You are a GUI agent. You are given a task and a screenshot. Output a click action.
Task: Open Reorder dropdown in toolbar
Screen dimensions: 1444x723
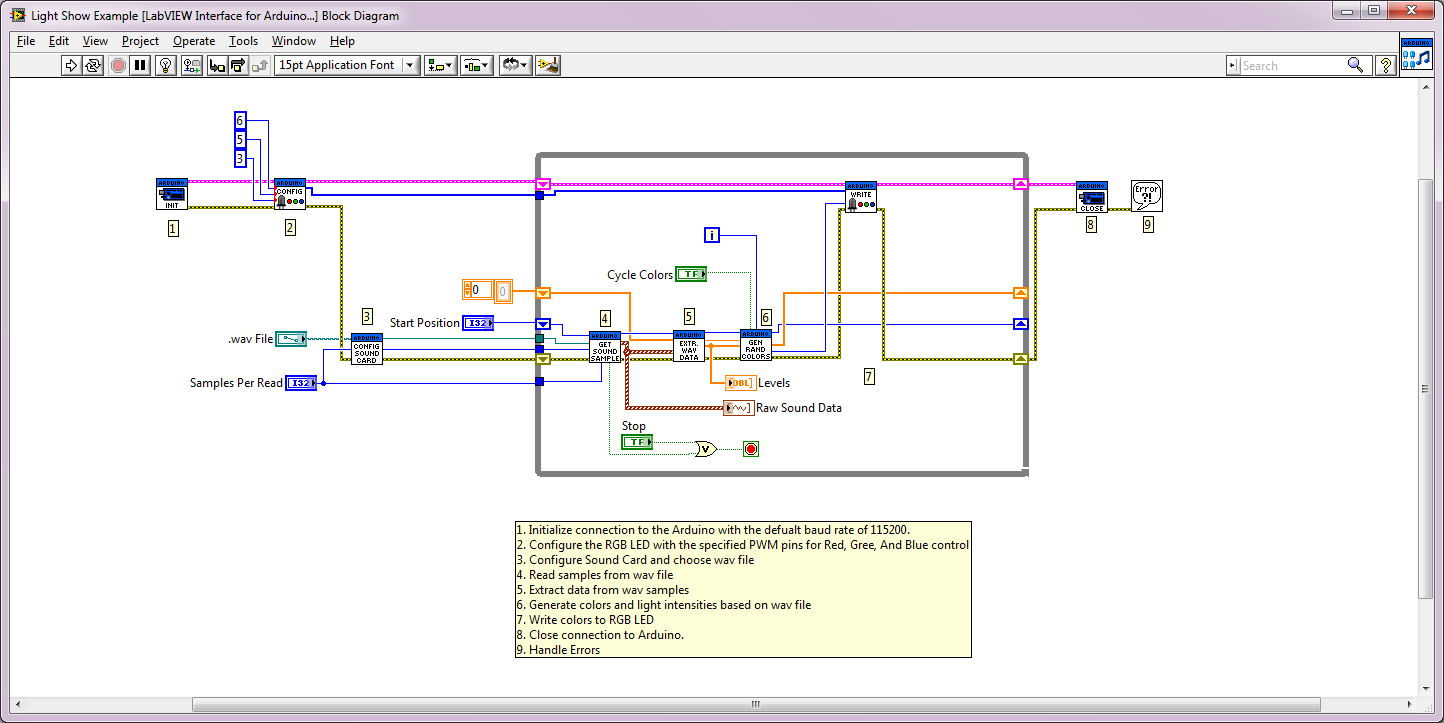(x=515, y=65)
